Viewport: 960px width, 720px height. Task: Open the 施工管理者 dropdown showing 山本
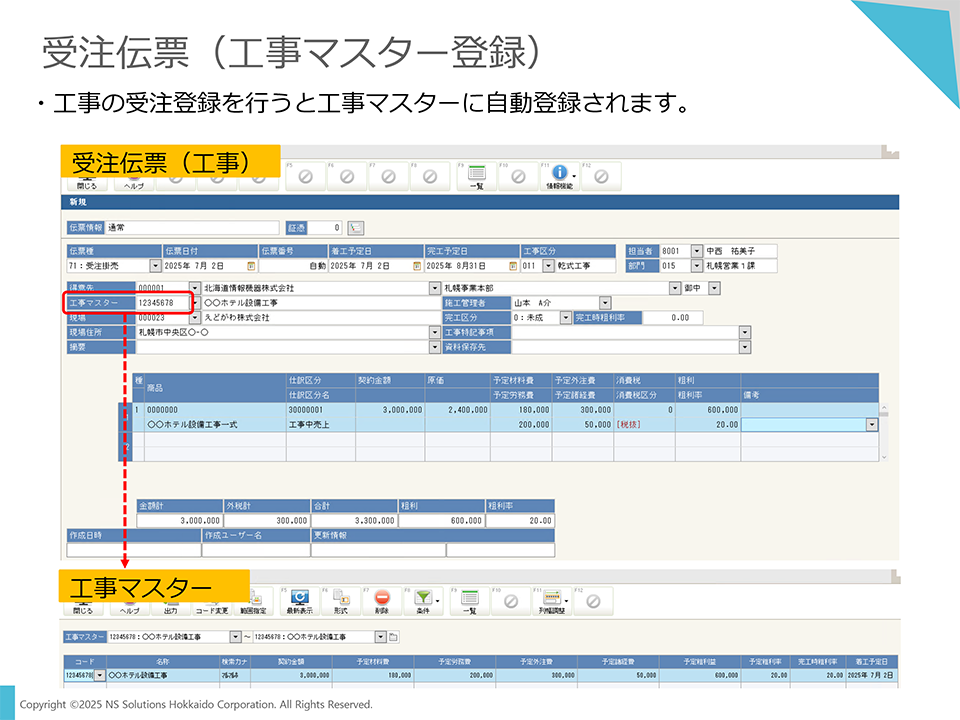pos(605,303)
